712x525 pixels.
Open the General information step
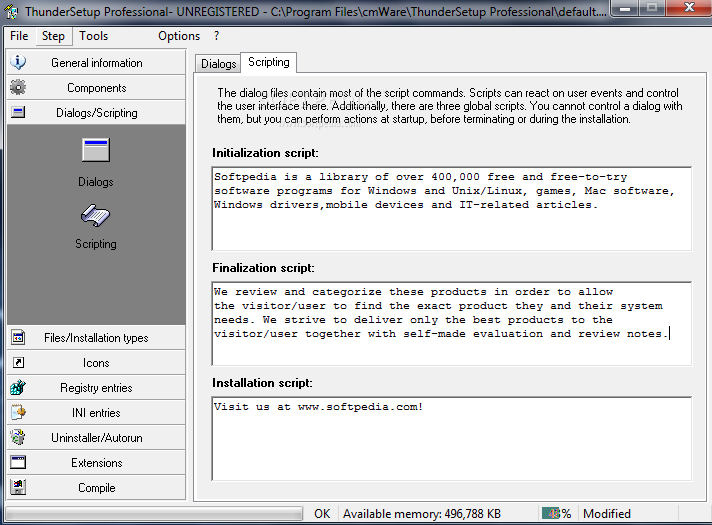(96, 62)
